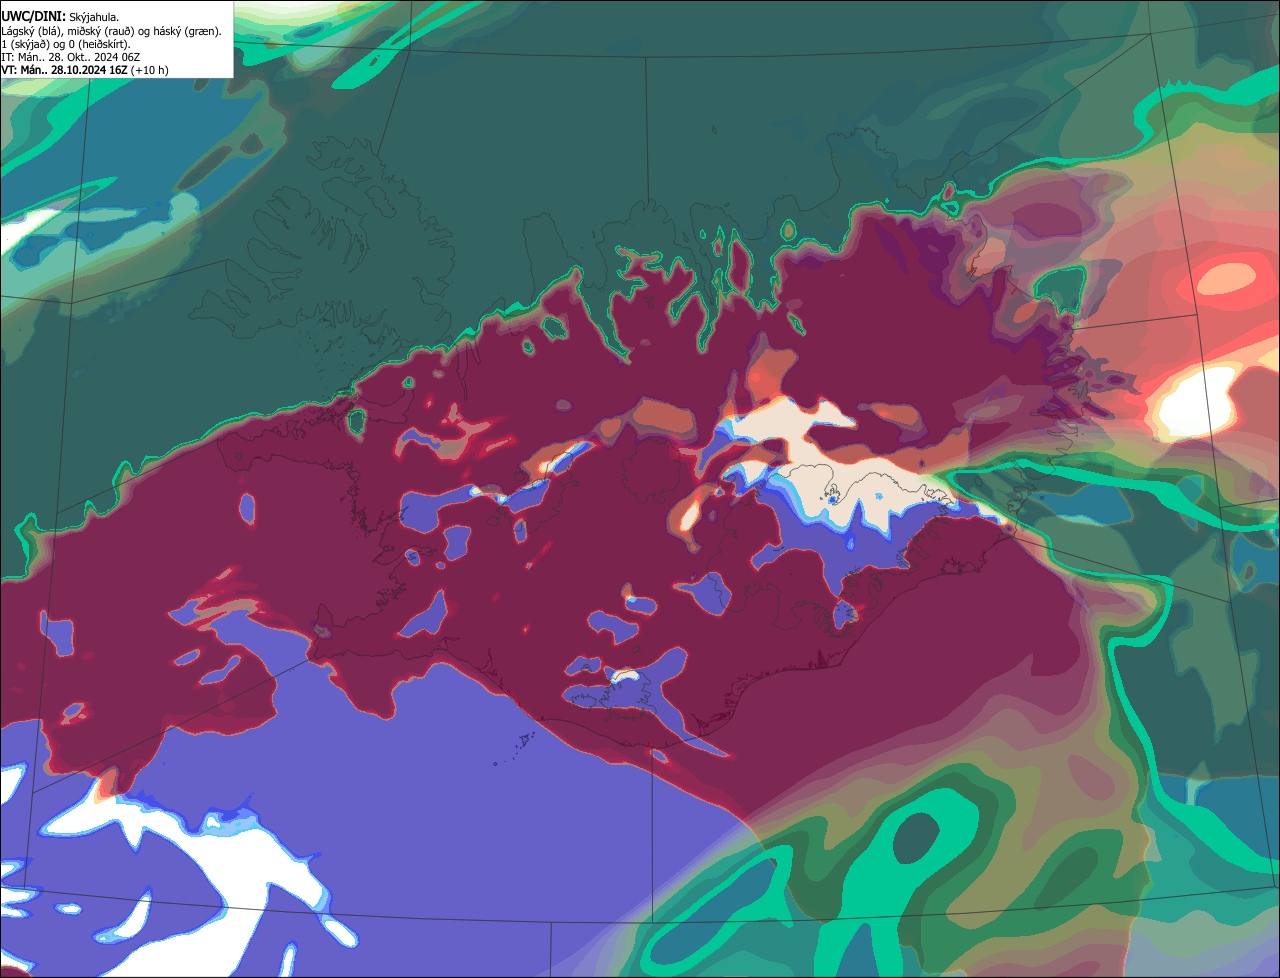Click the "VT: Mán.. 28.10.2024 16Z (+10 h)" line

pos(85,70)
